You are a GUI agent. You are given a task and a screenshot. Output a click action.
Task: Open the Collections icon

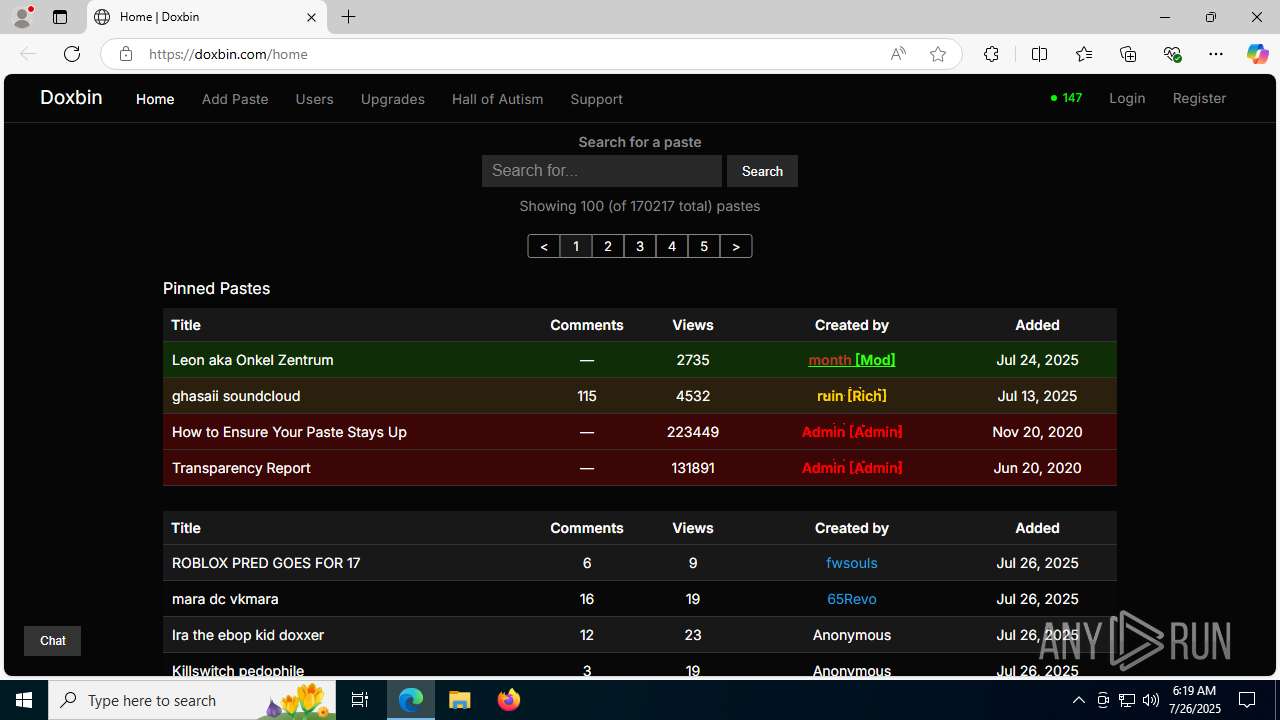(x=1128, y=54)
